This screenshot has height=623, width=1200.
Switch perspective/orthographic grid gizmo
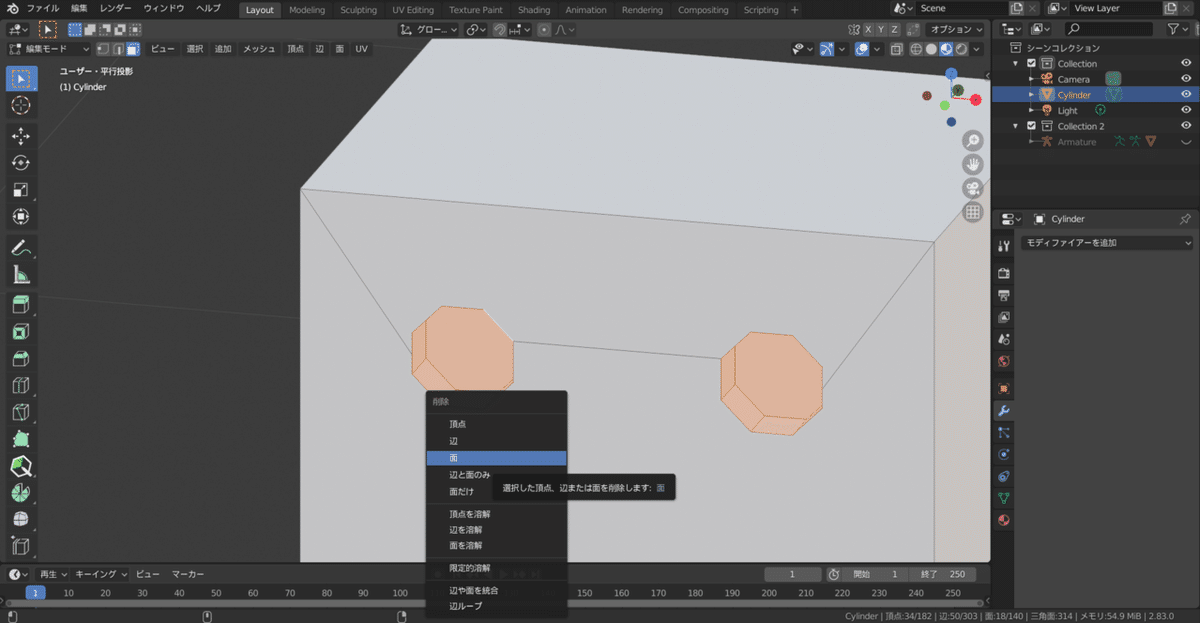click(x=972, y=212)
